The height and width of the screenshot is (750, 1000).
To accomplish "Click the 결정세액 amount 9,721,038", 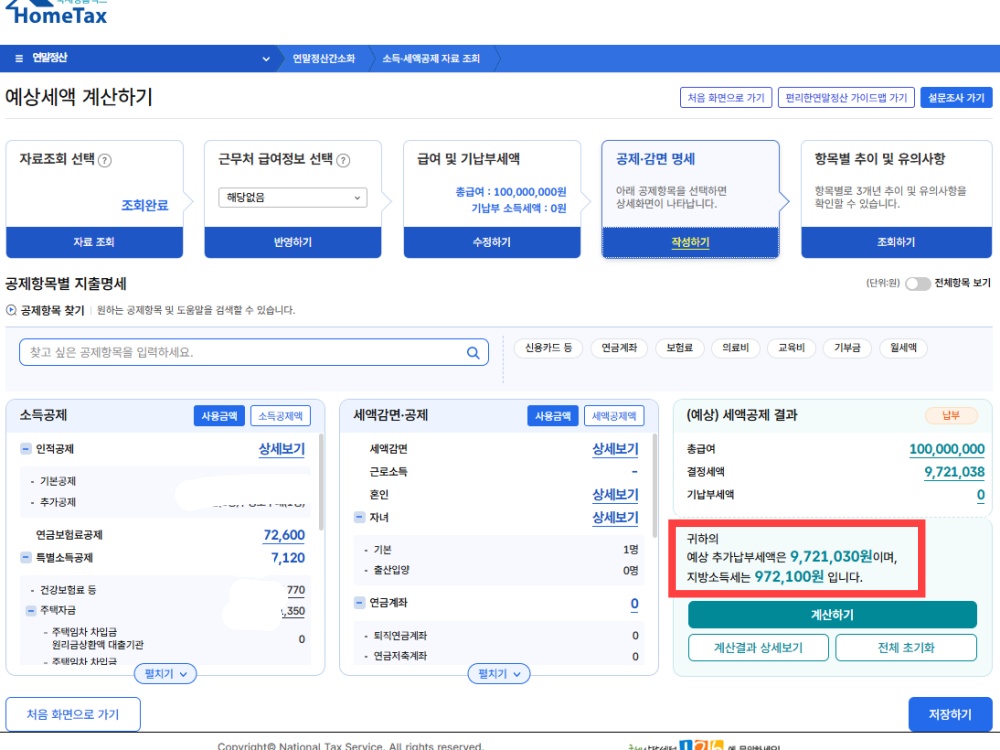I will pyautogui.click(x=955, y=472).
